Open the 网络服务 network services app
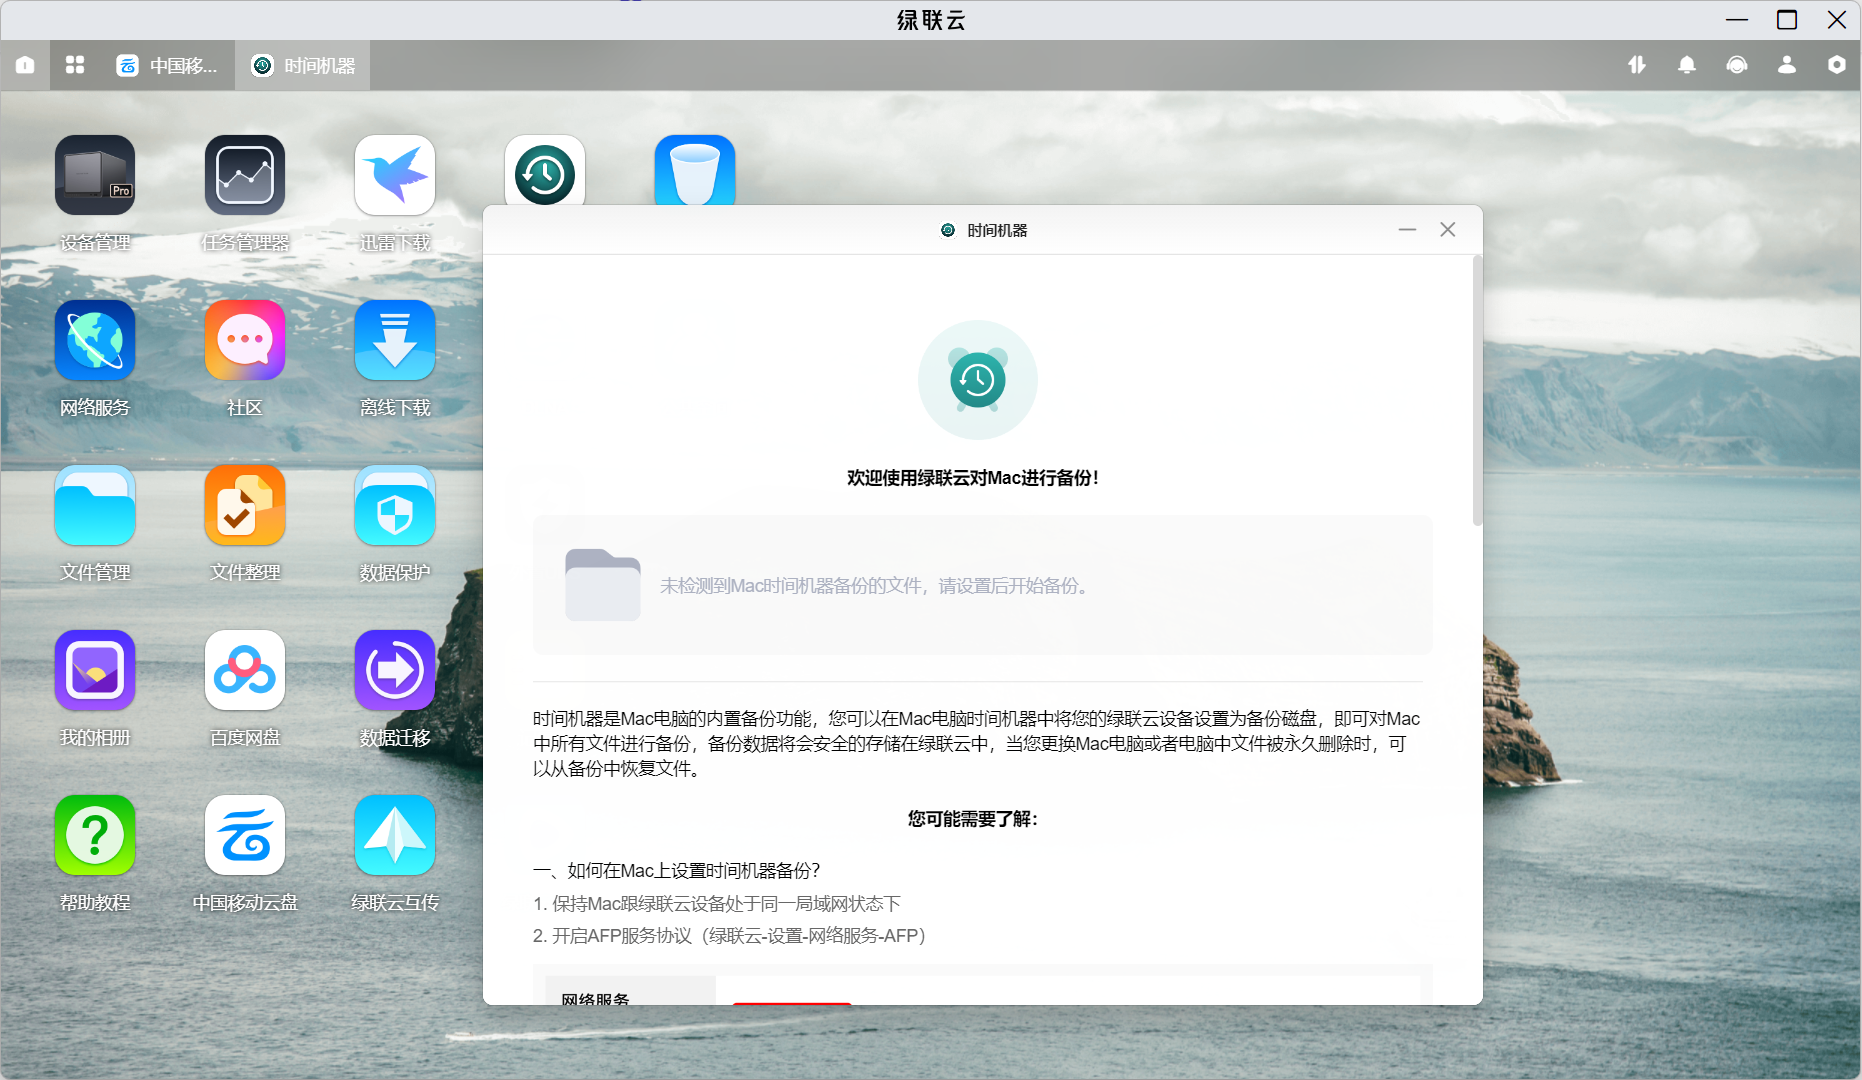The width and height of the screenshot is (1862, 1080). point(95,341)
